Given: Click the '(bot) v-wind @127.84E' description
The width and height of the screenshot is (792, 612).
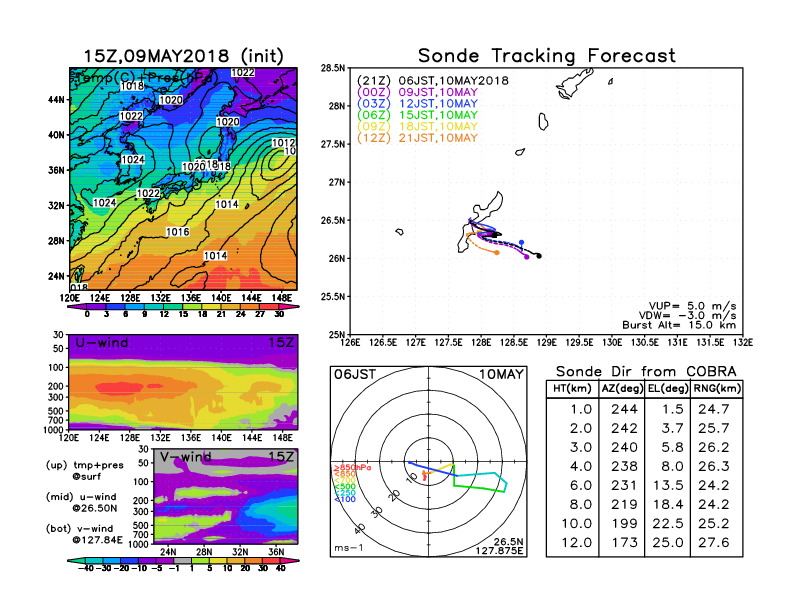Looking at the screenshot, I should (x=84, y=534).
